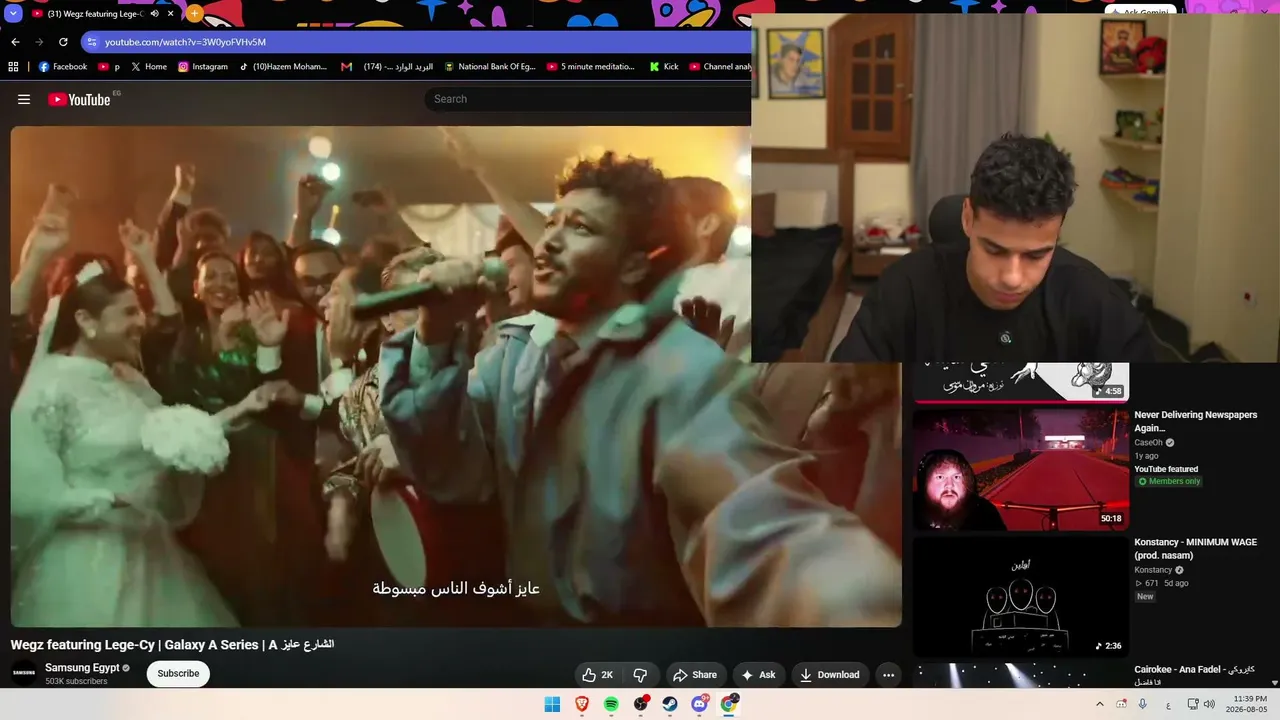Viewport: 1280px width, 720px height.
Task: Open Never Delivering Newspapers Again thumbnail
Action: tap(1021, 469)
